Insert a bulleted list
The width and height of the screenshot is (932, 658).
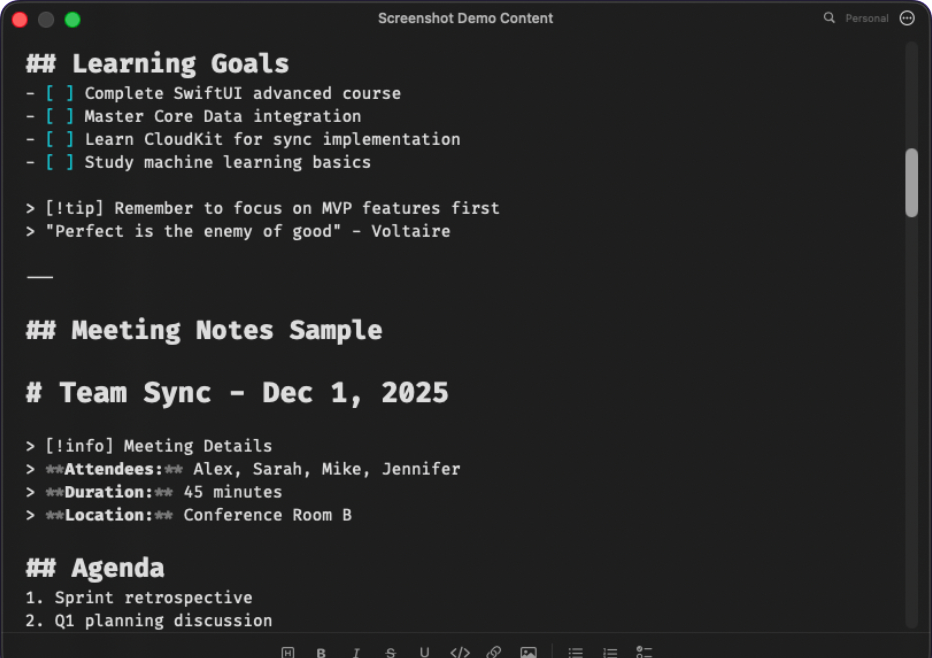tap(575, 652)
